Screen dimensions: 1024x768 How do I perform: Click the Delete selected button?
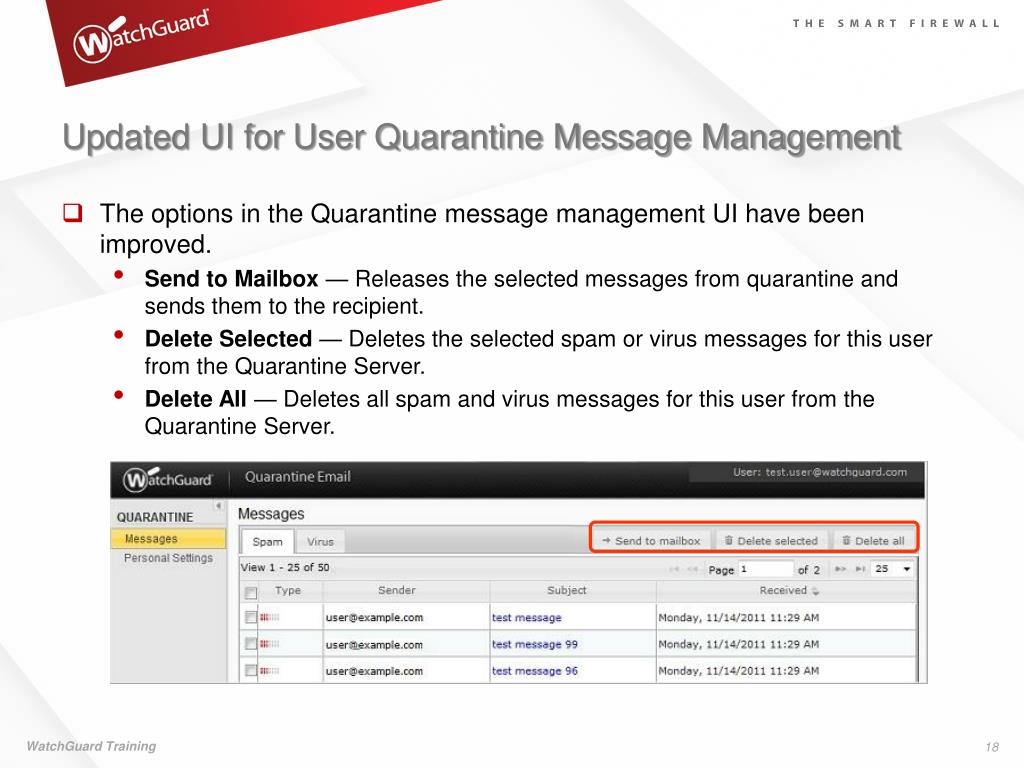pyautogui.click(x=771, y=541)
